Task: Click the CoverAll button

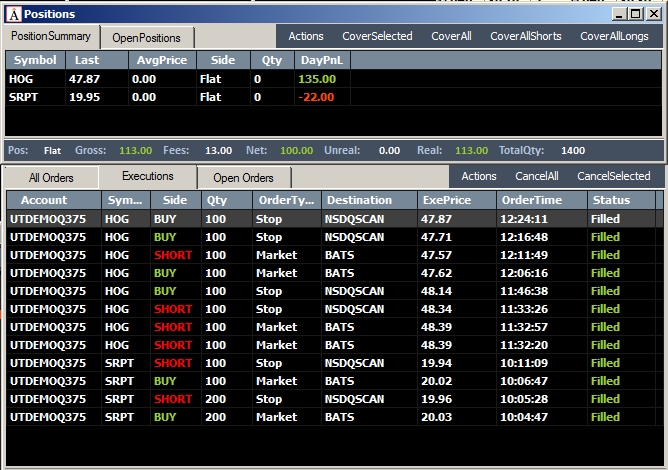Action: pyautogui.click(x=451, y=36)
